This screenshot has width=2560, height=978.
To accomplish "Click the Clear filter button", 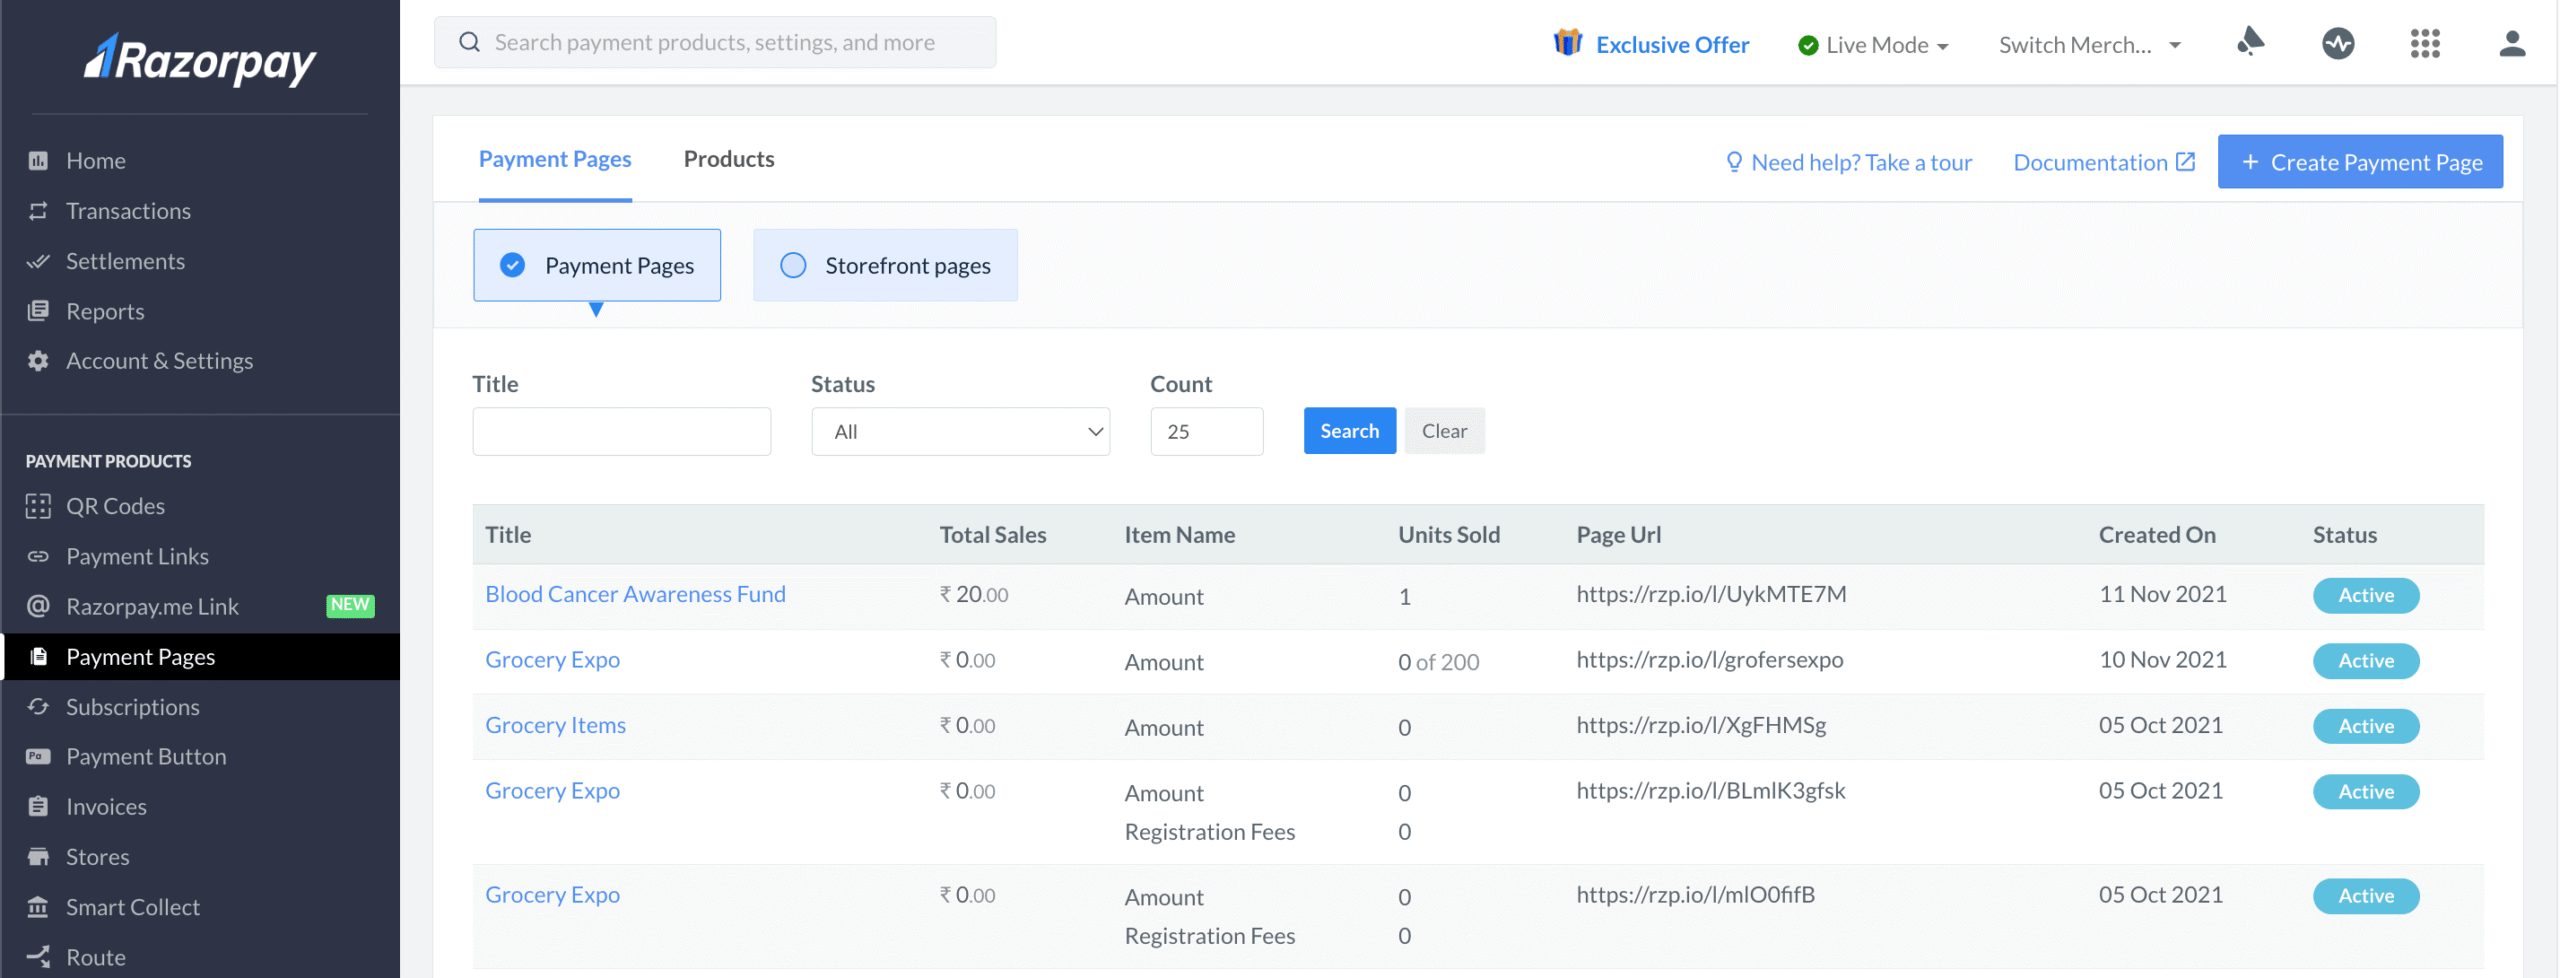I will (1444, 431).
